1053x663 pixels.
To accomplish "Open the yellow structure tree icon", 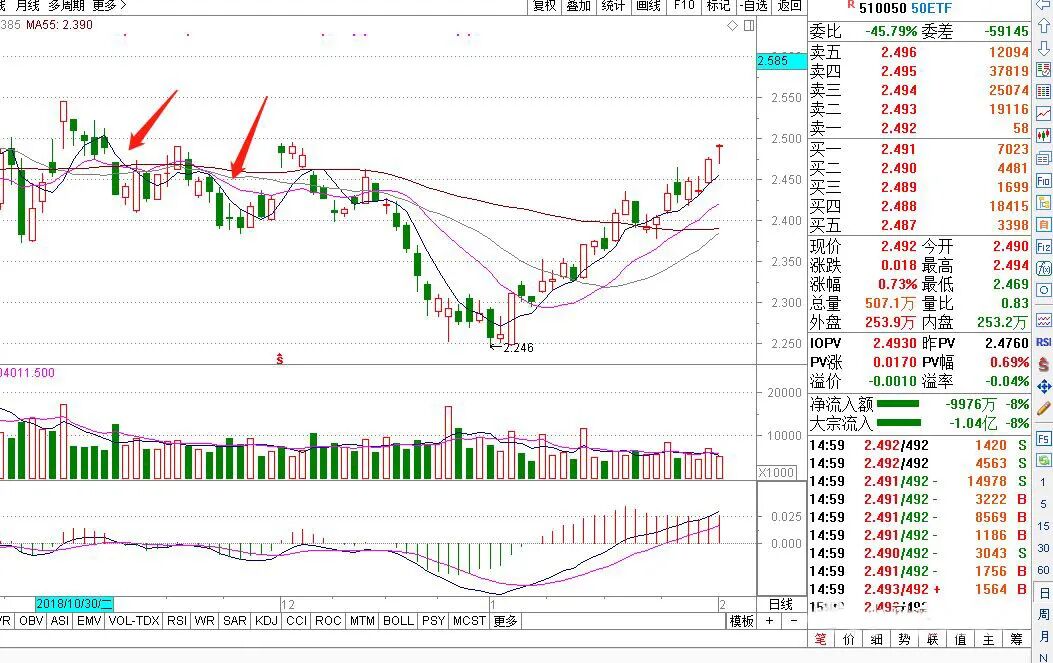I will pyautogui.click(x=1044, y=203).
